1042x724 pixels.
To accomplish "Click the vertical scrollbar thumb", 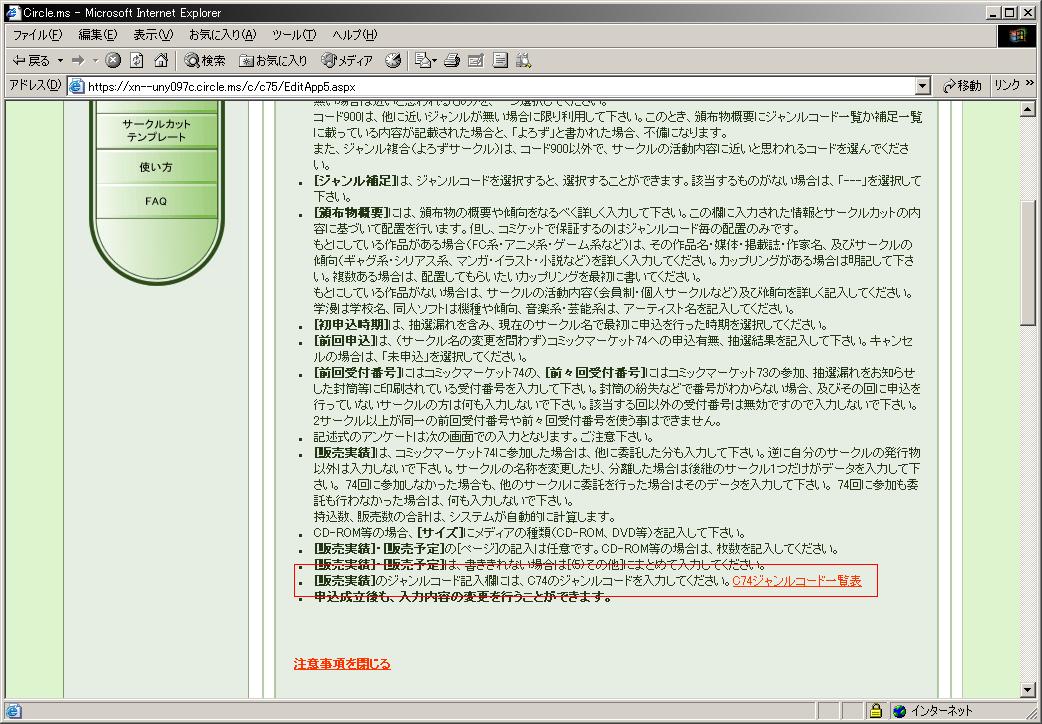I will click(1027, 263).
